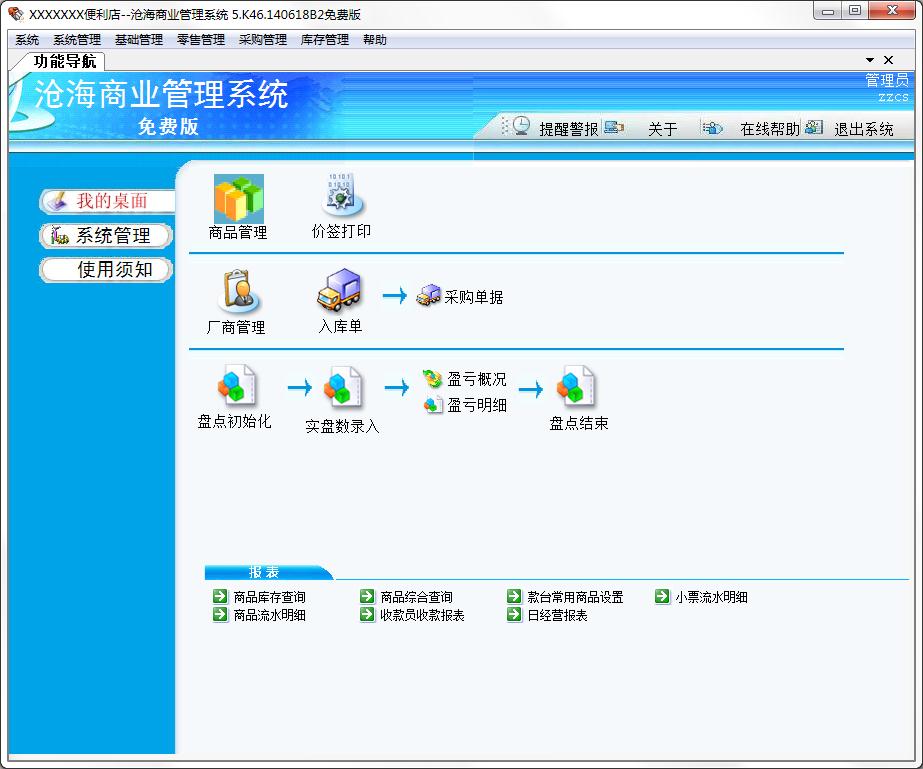Click the icon before 退出系统

(x=814, y=127)
